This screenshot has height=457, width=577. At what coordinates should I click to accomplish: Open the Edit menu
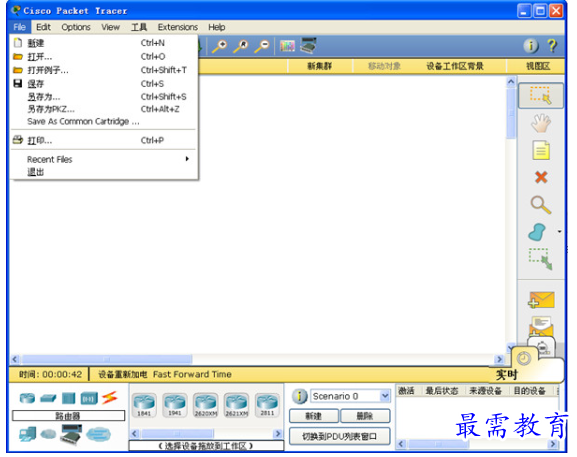(x=43, y=27)
